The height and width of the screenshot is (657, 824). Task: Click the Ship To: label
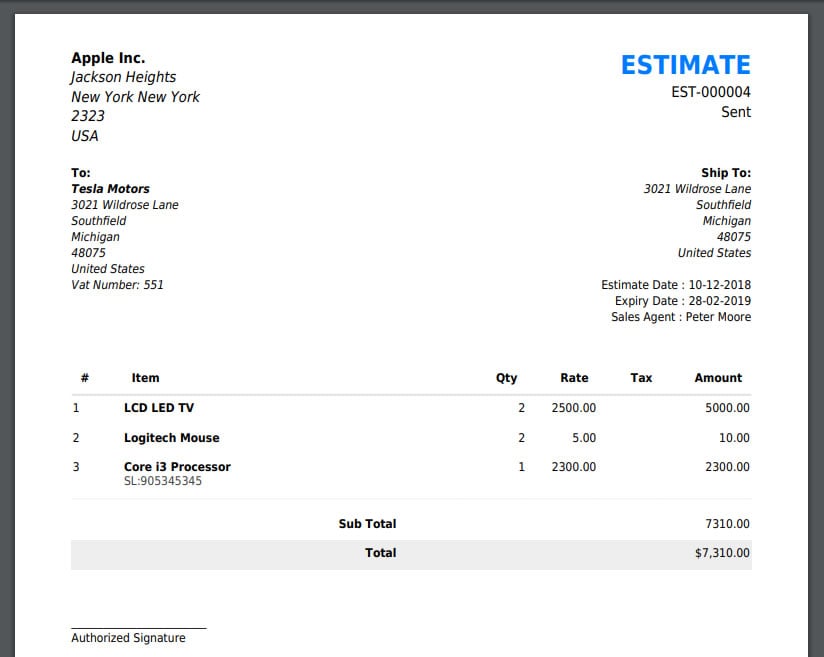point(726,173)
